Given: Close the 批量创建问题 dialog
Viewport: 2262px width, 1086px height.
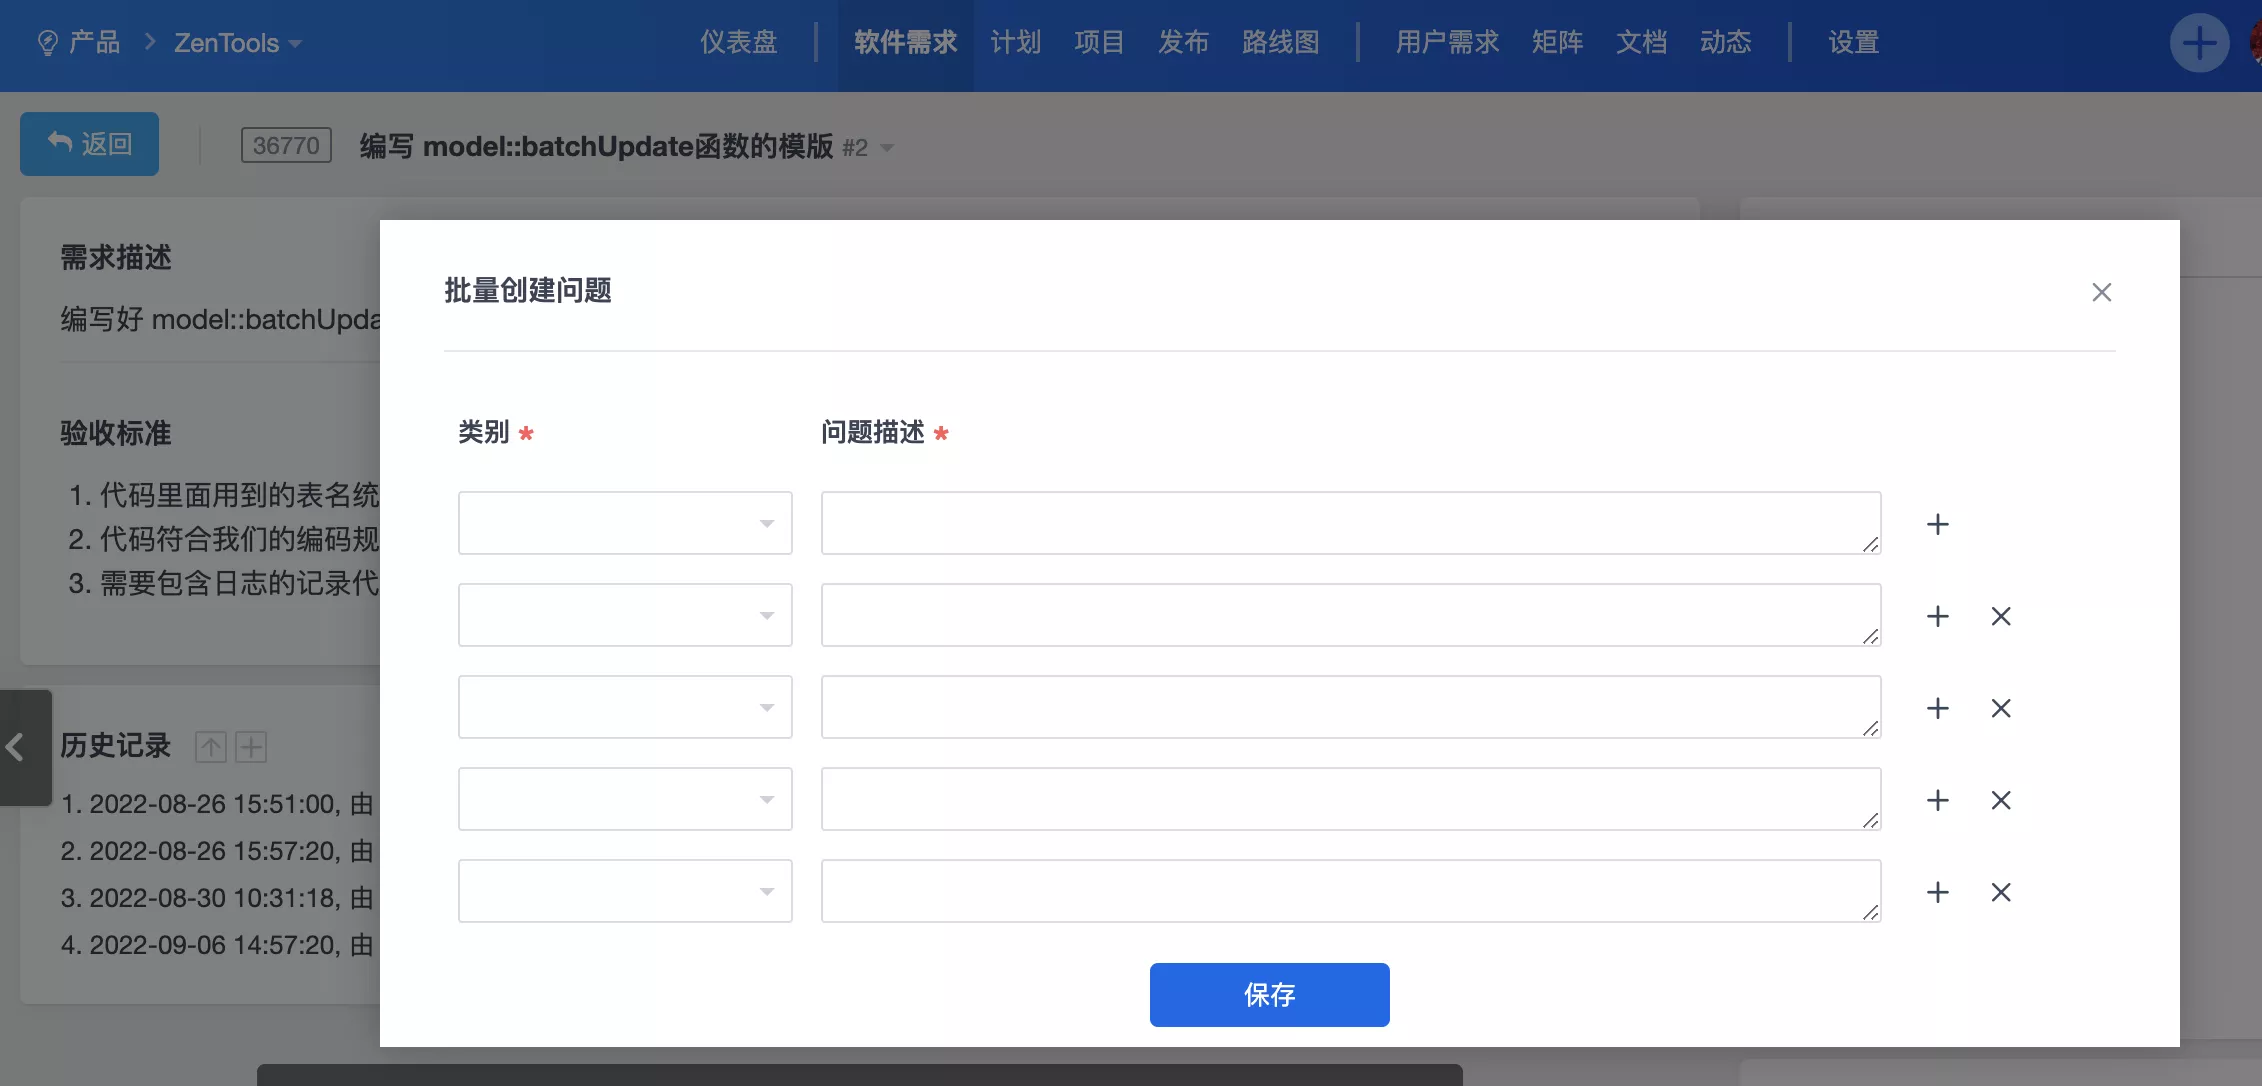Looking at the screenshot, I should (x=2101, y=292).
